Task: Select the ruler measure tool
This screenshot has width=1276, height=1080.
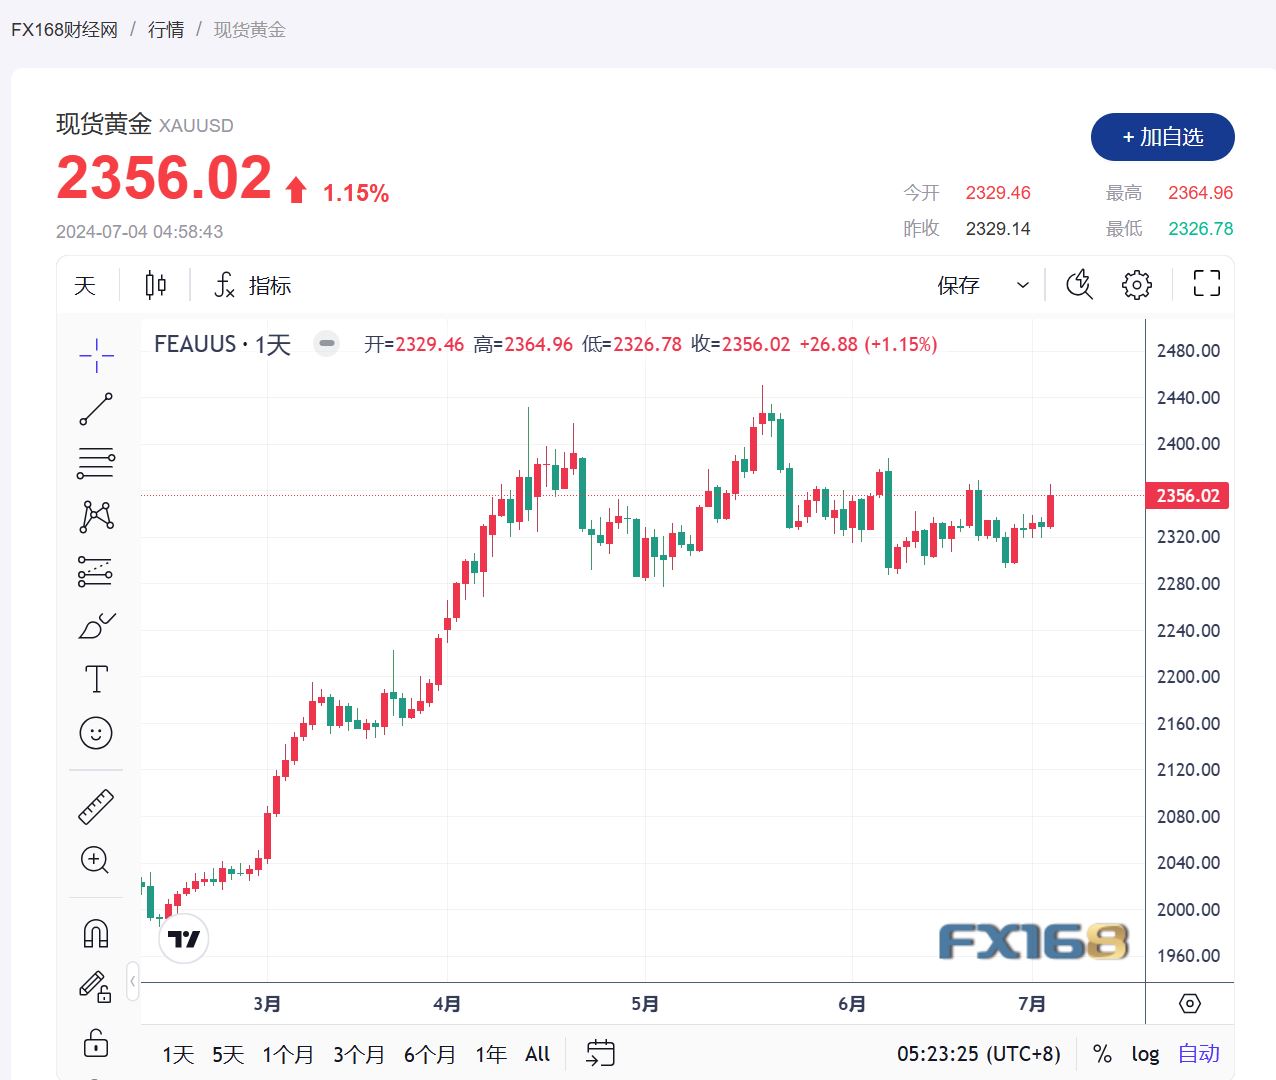Action: (96, 807)
